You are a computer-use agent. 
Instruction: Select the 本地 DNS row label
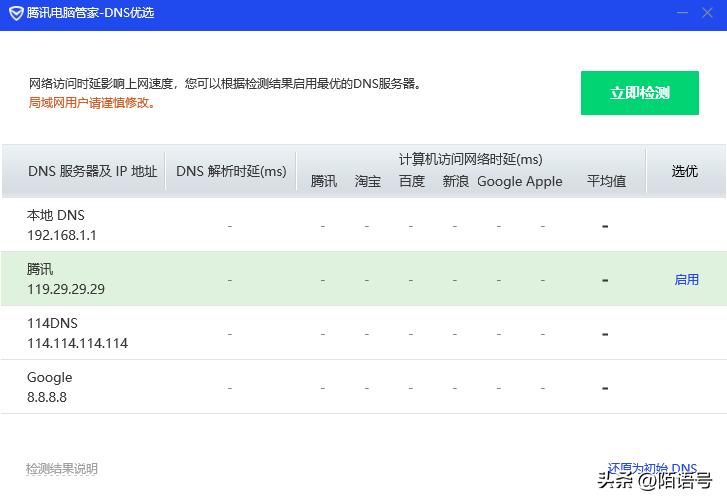56,215
